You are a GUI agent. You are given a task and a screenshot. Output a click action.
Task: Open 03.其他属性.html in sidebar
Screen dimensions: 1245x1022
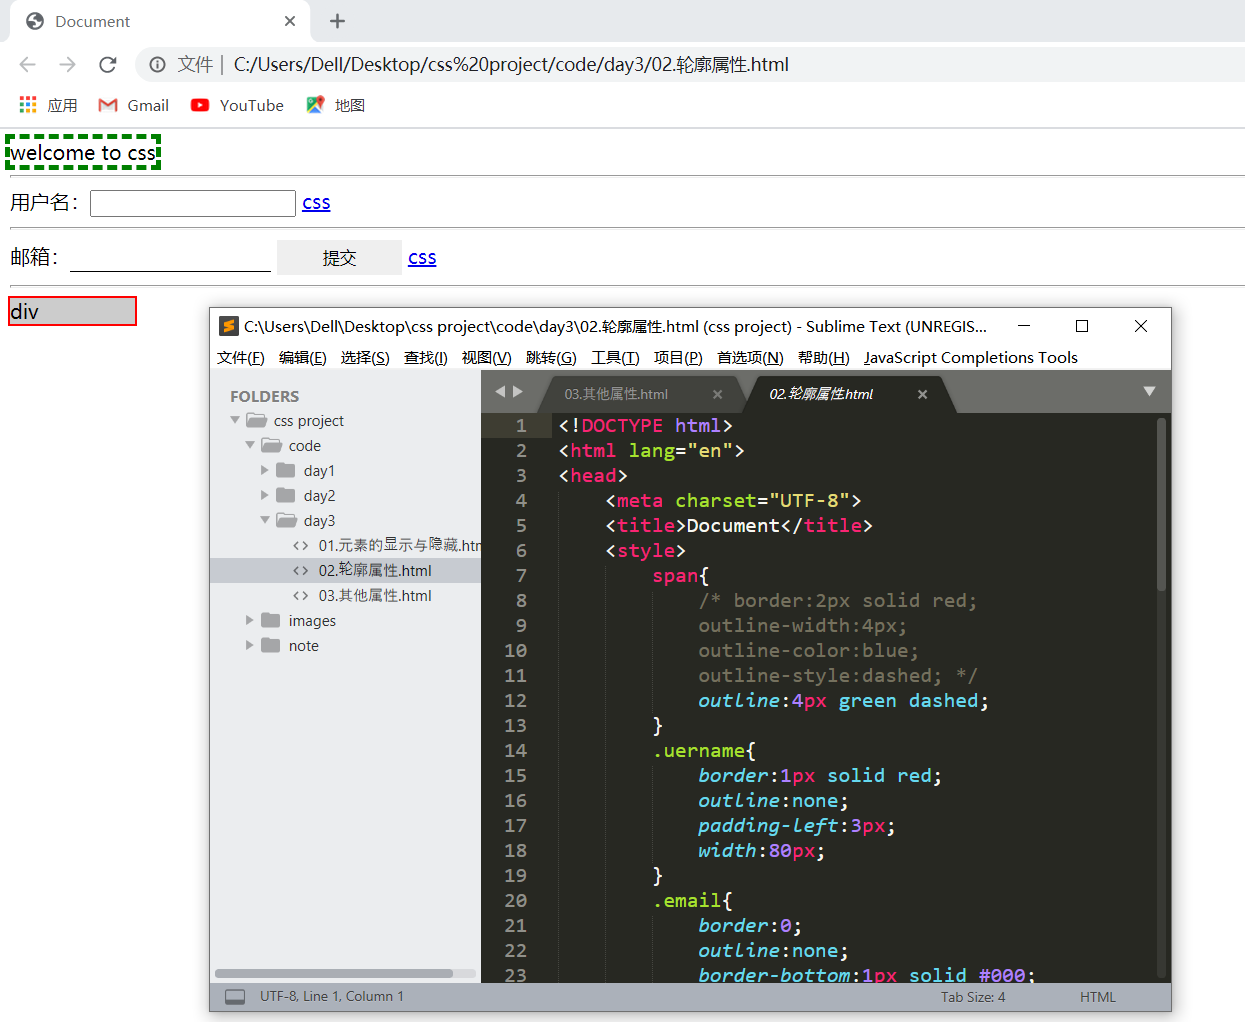pyautogui.click(x=375, y=595)
